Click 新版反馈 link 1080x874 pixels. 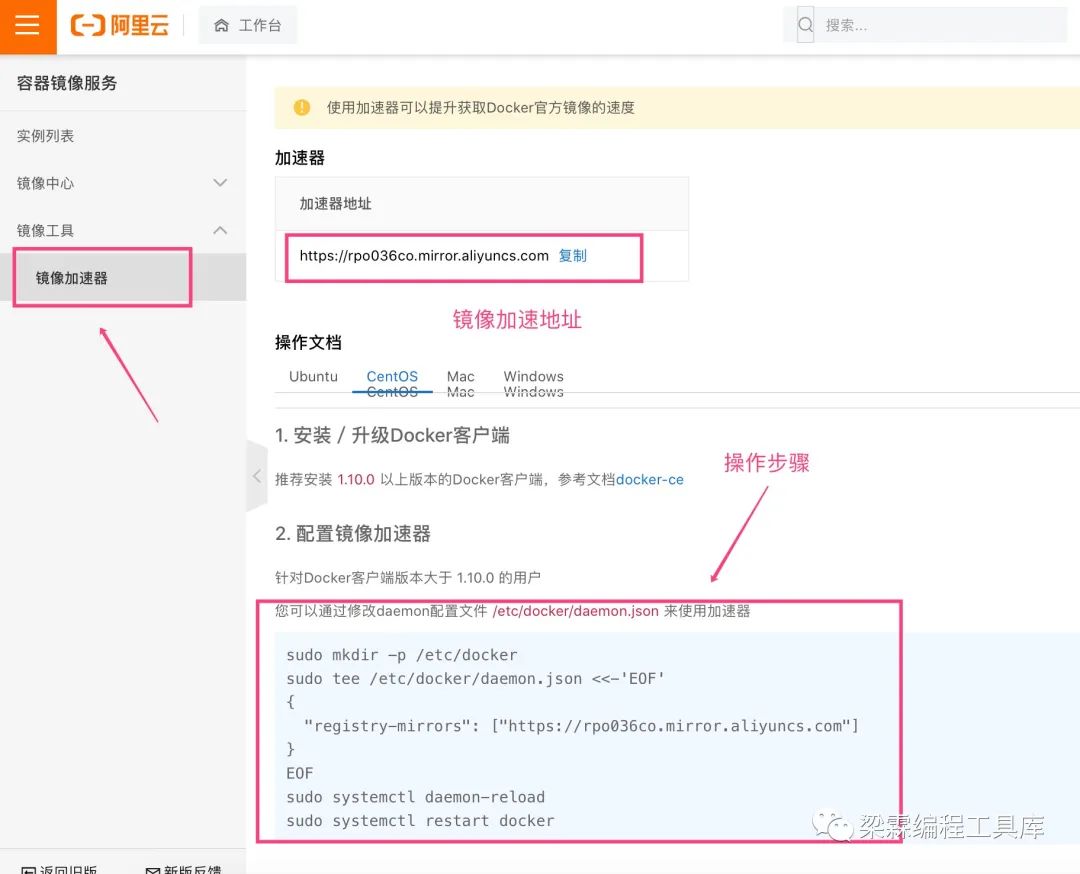click(192, 870)
